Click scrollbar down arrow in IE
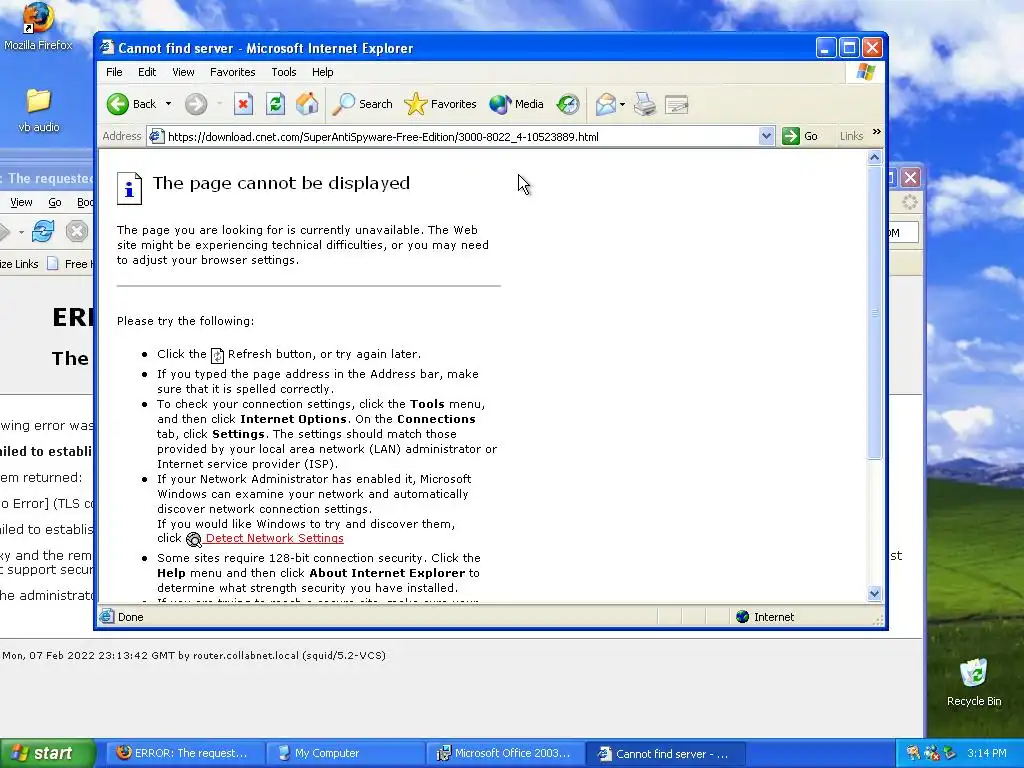This screenshot has height=768, width=1024. pyautogui.click(x=874, y=594)
